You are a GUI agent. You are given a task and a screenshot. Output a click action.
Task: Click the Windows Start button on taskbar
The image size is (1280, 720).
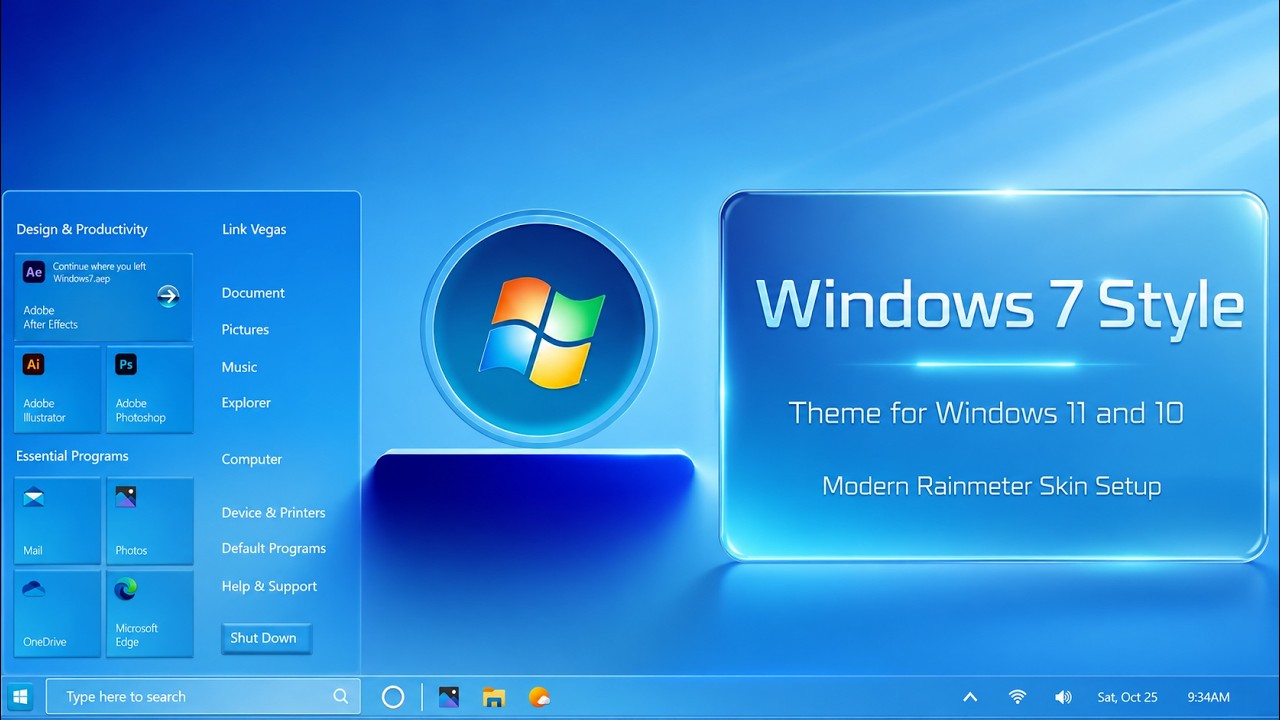[19, 697]
